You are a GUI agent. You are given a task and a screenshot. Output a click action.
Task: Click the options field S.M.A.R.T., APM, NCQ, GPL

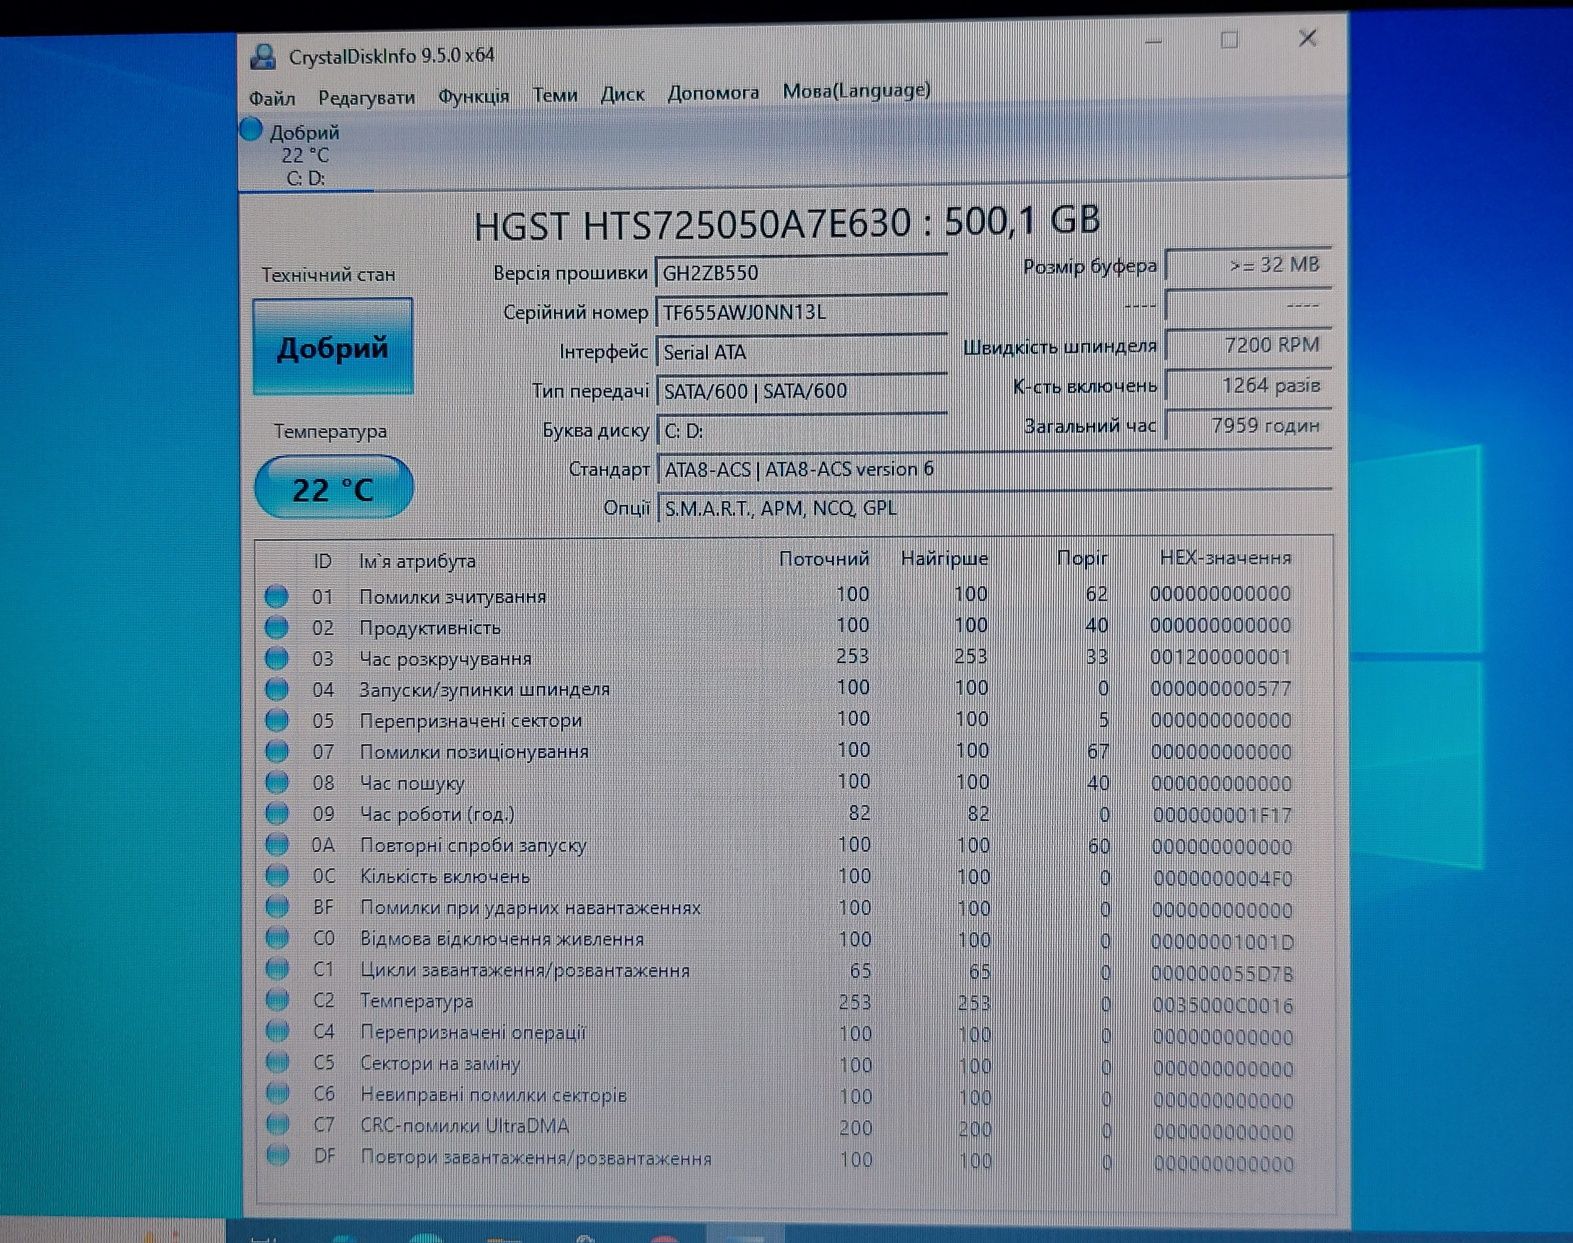(x=994, y=508)
